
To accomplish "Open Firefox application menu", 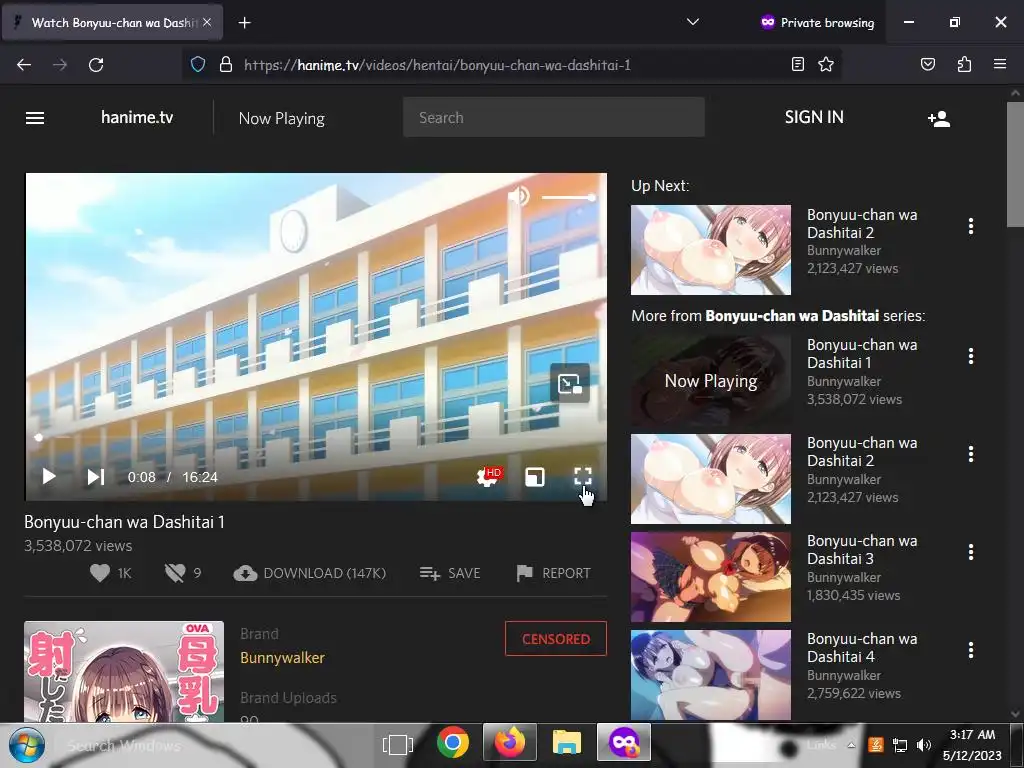I will 1000,64.
